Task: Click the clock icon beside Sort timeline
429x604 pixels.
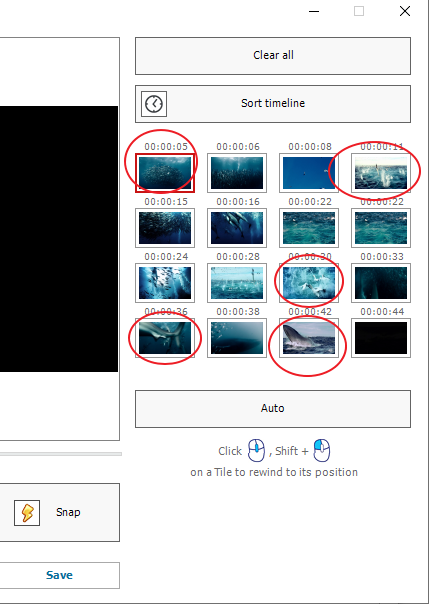Action: coord(154,104)
